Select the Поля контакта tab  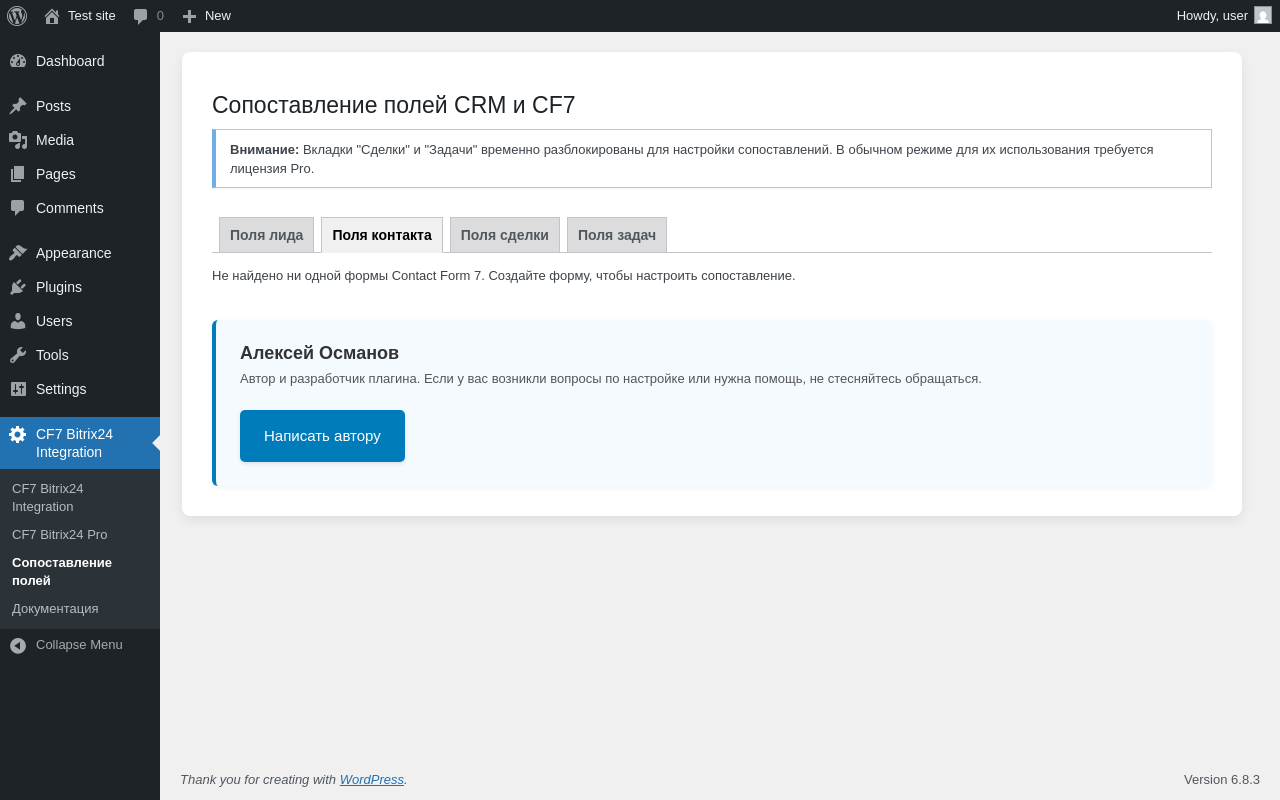tap(382, 235)
